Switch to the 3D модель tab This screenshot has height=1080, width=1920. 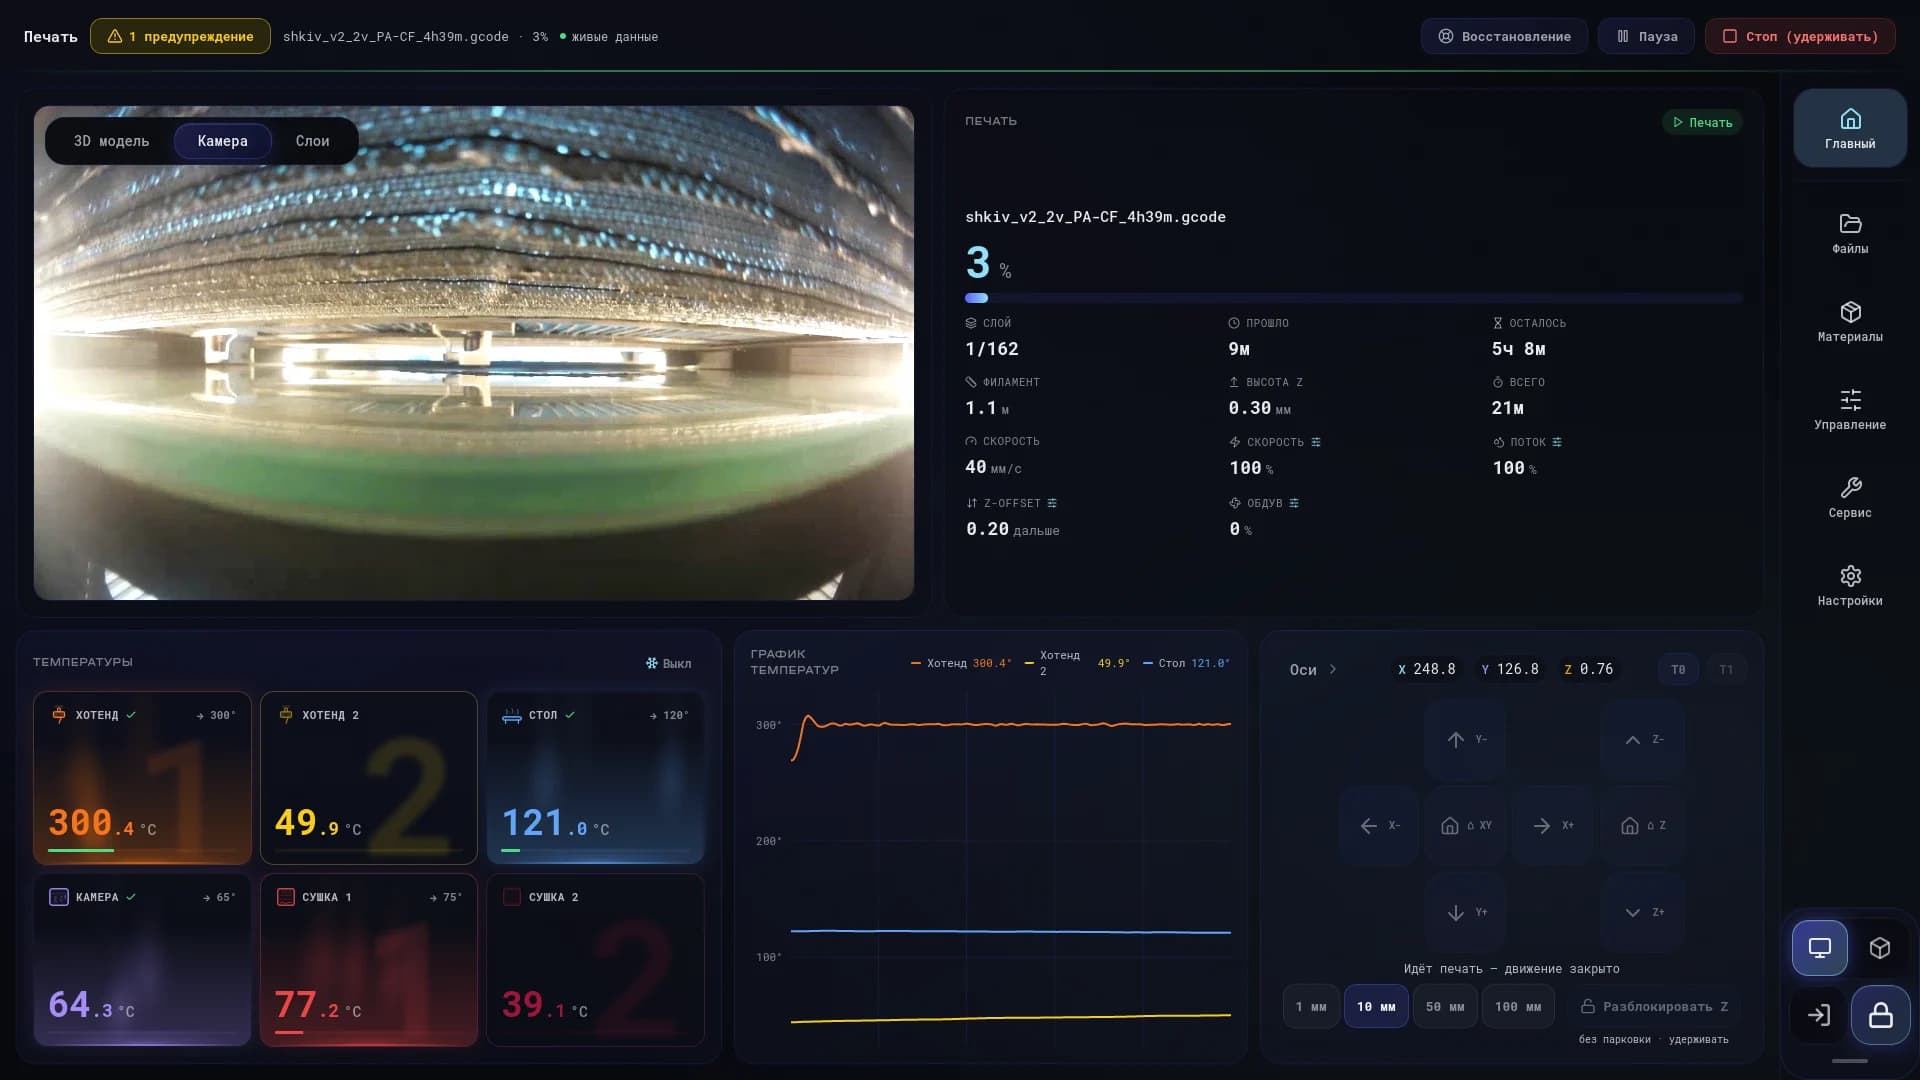(x=111, y=141)
